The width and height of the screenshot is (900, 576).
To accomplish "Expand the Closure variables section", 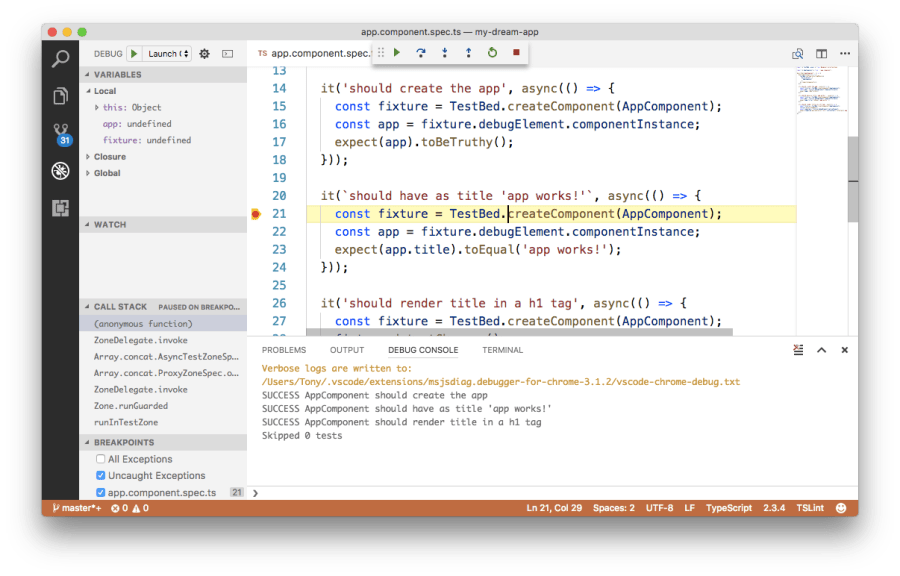I will click(109, 157).
